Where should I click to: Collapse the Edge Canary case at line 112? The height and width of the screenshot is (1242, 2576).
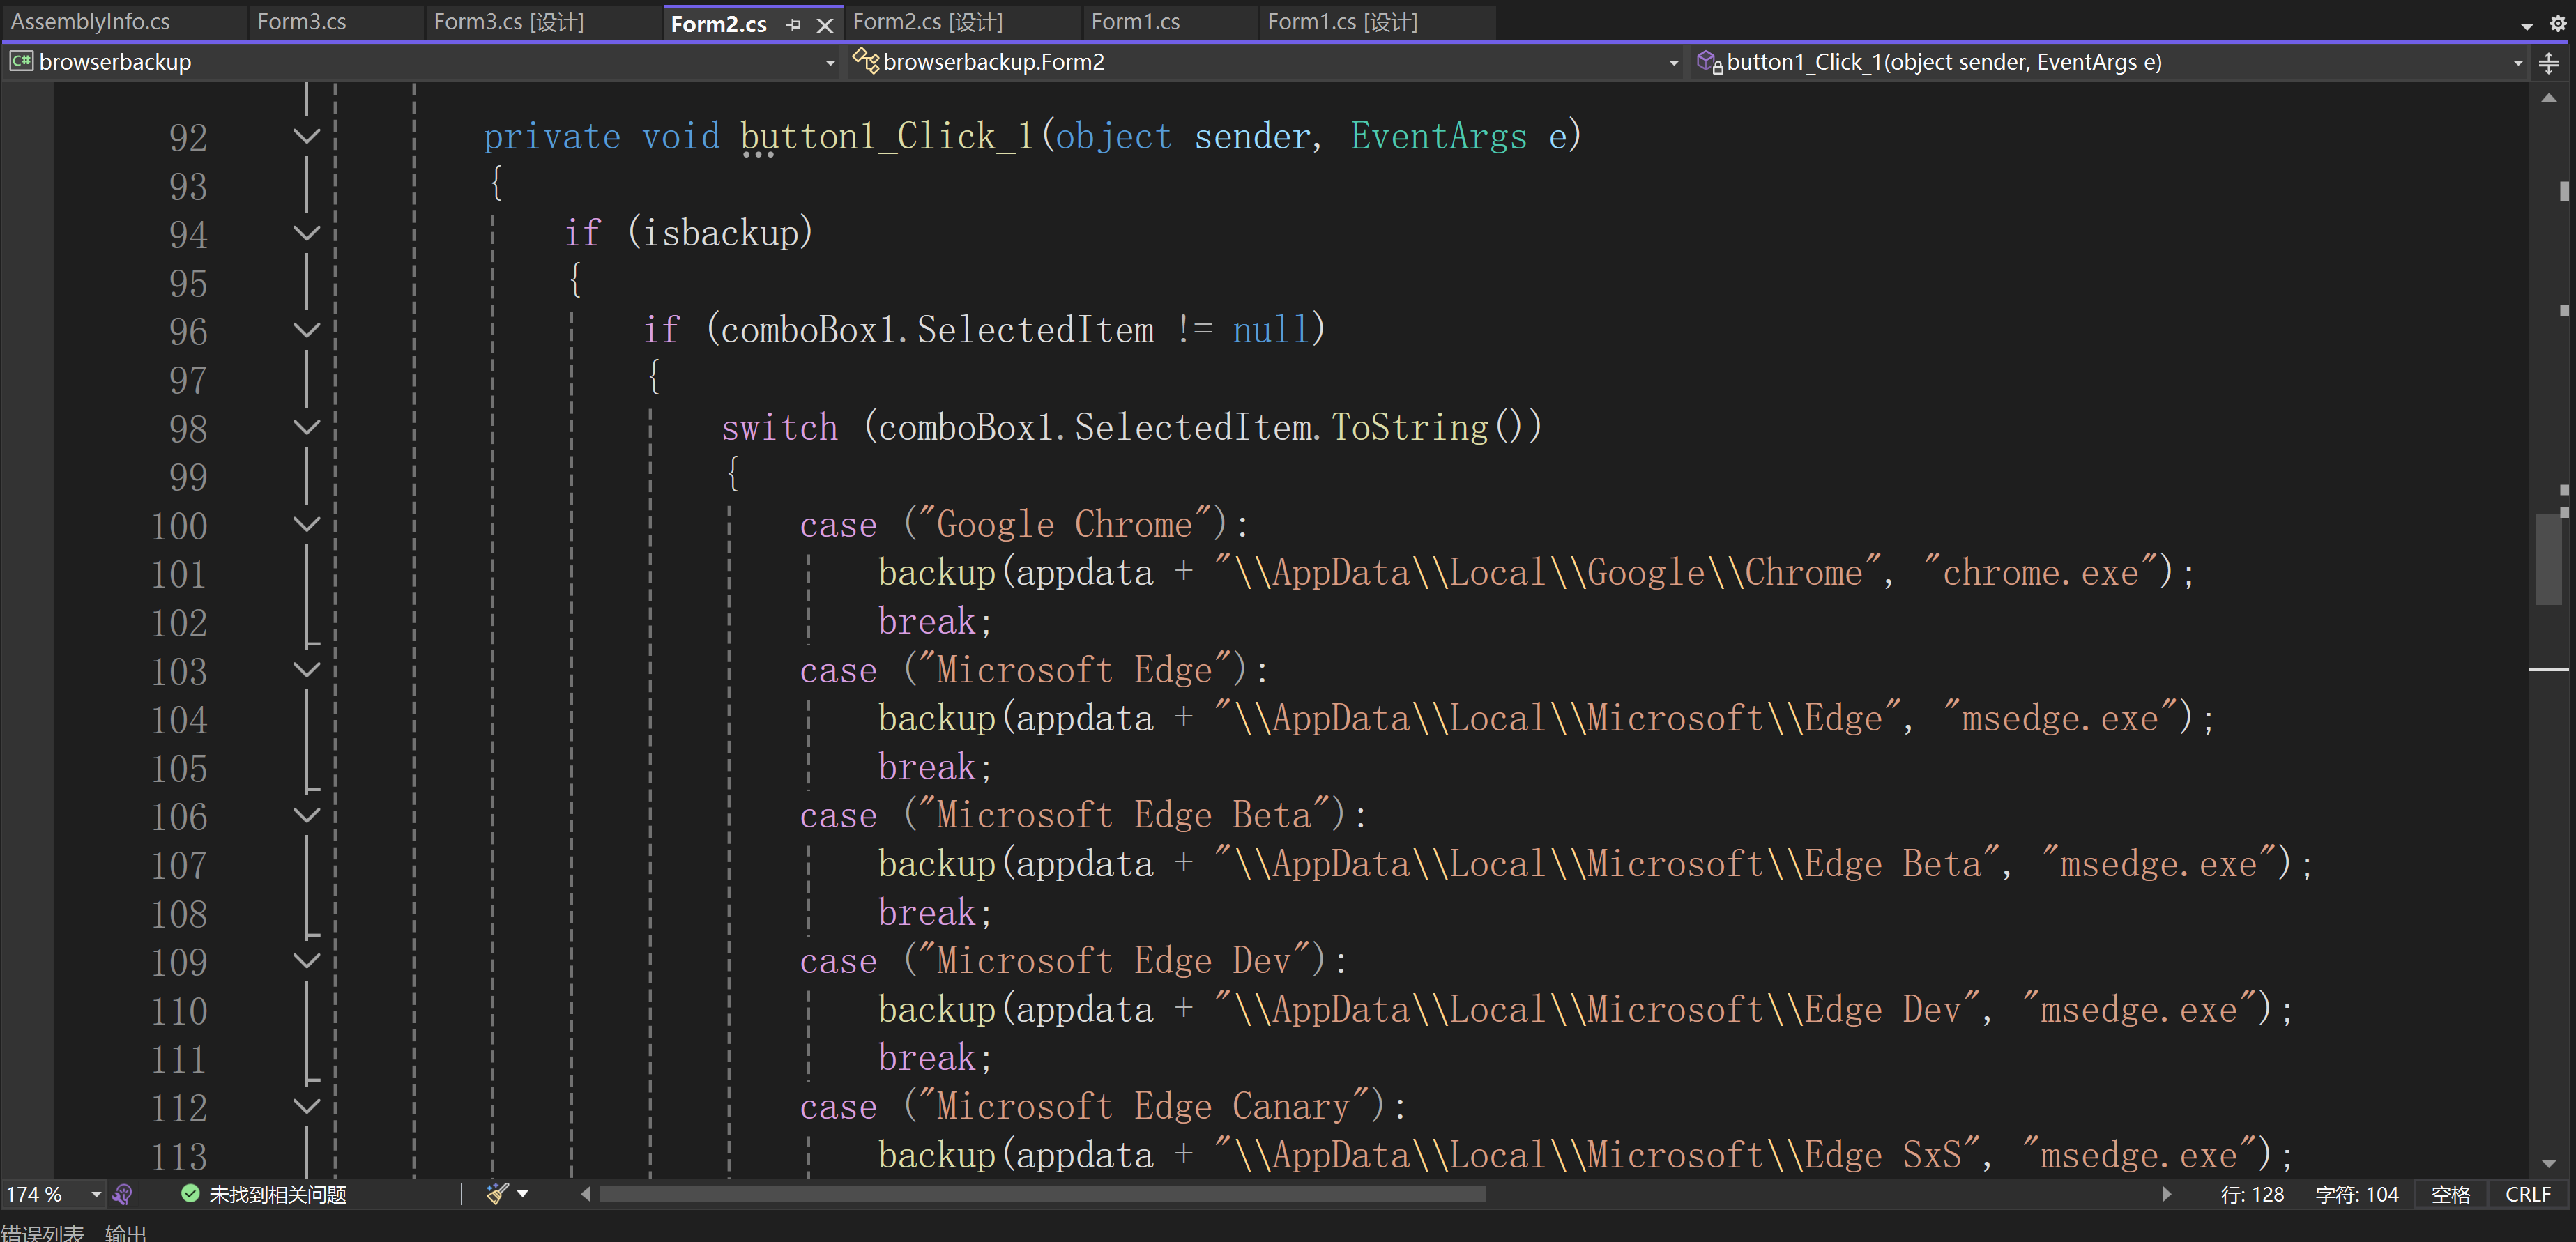point(307,1106)
